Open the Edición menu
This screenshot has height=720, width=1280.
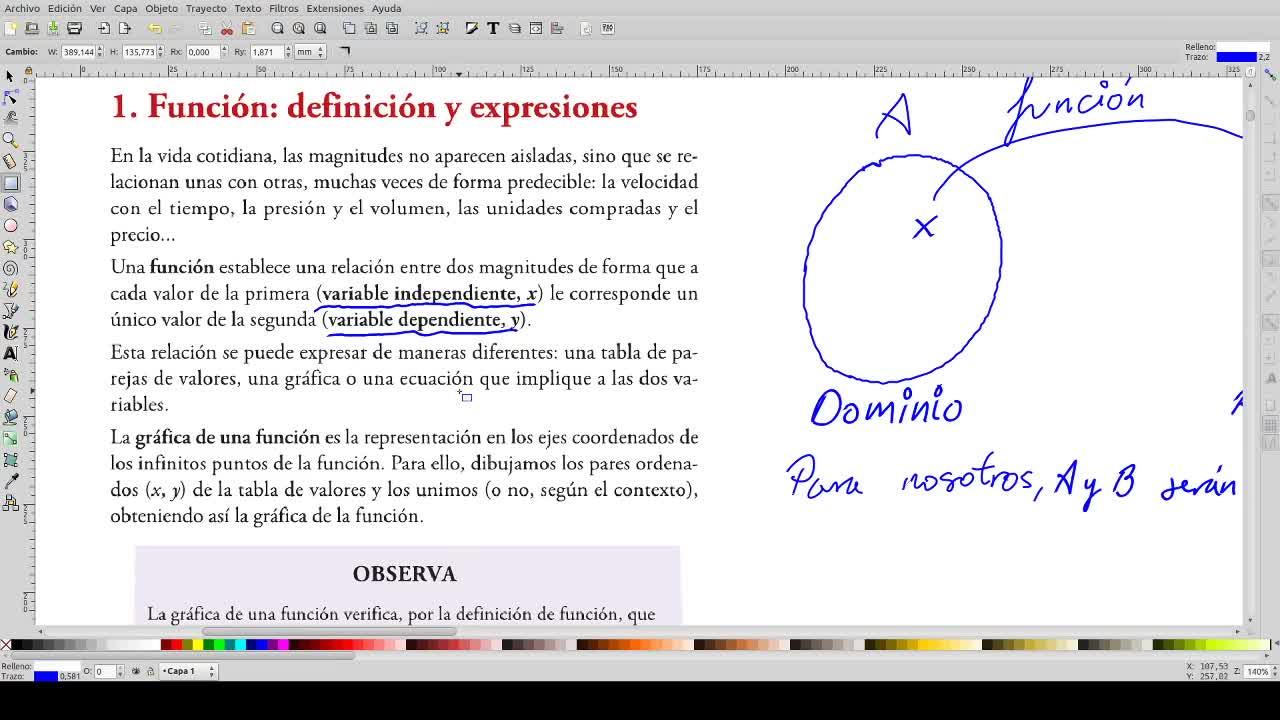pos(65,8)
